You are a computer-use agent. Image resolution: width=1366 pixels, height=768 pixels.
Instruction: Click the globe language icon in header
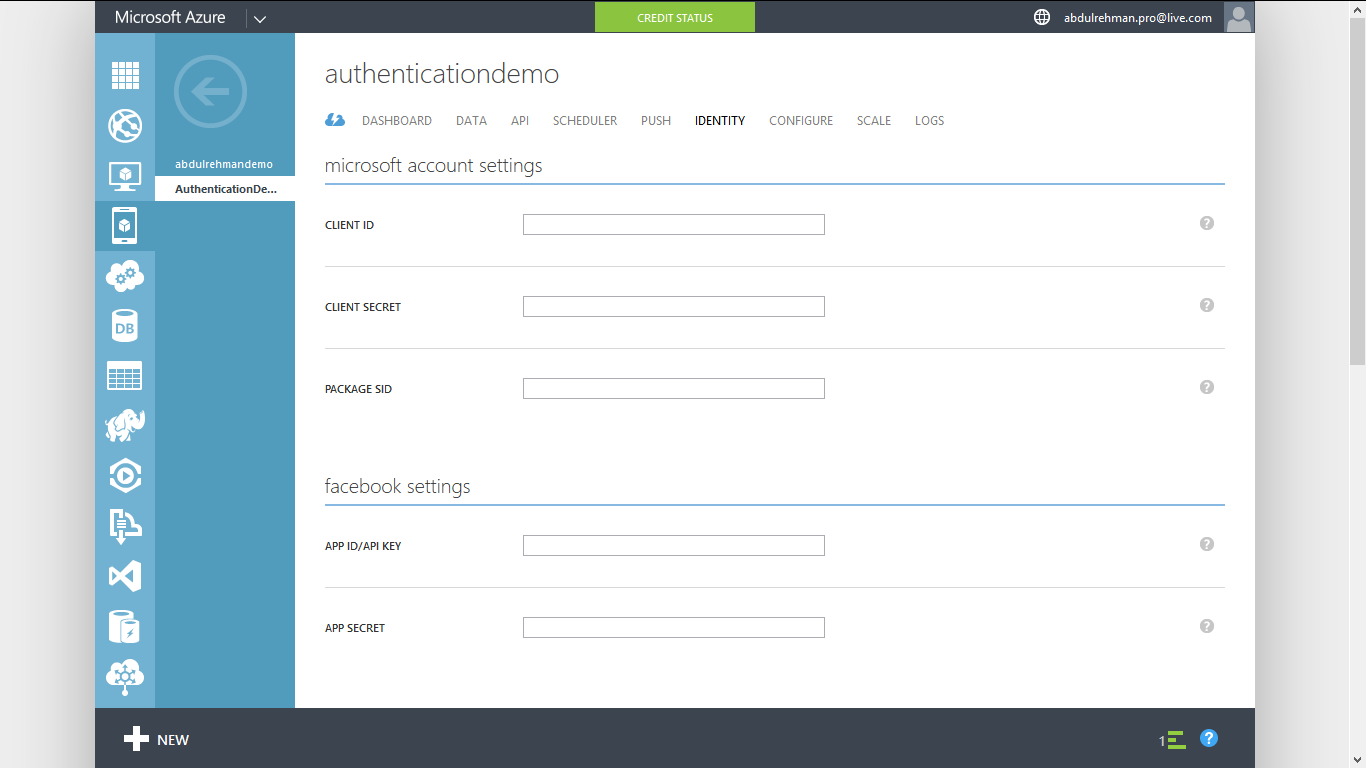1042,17
